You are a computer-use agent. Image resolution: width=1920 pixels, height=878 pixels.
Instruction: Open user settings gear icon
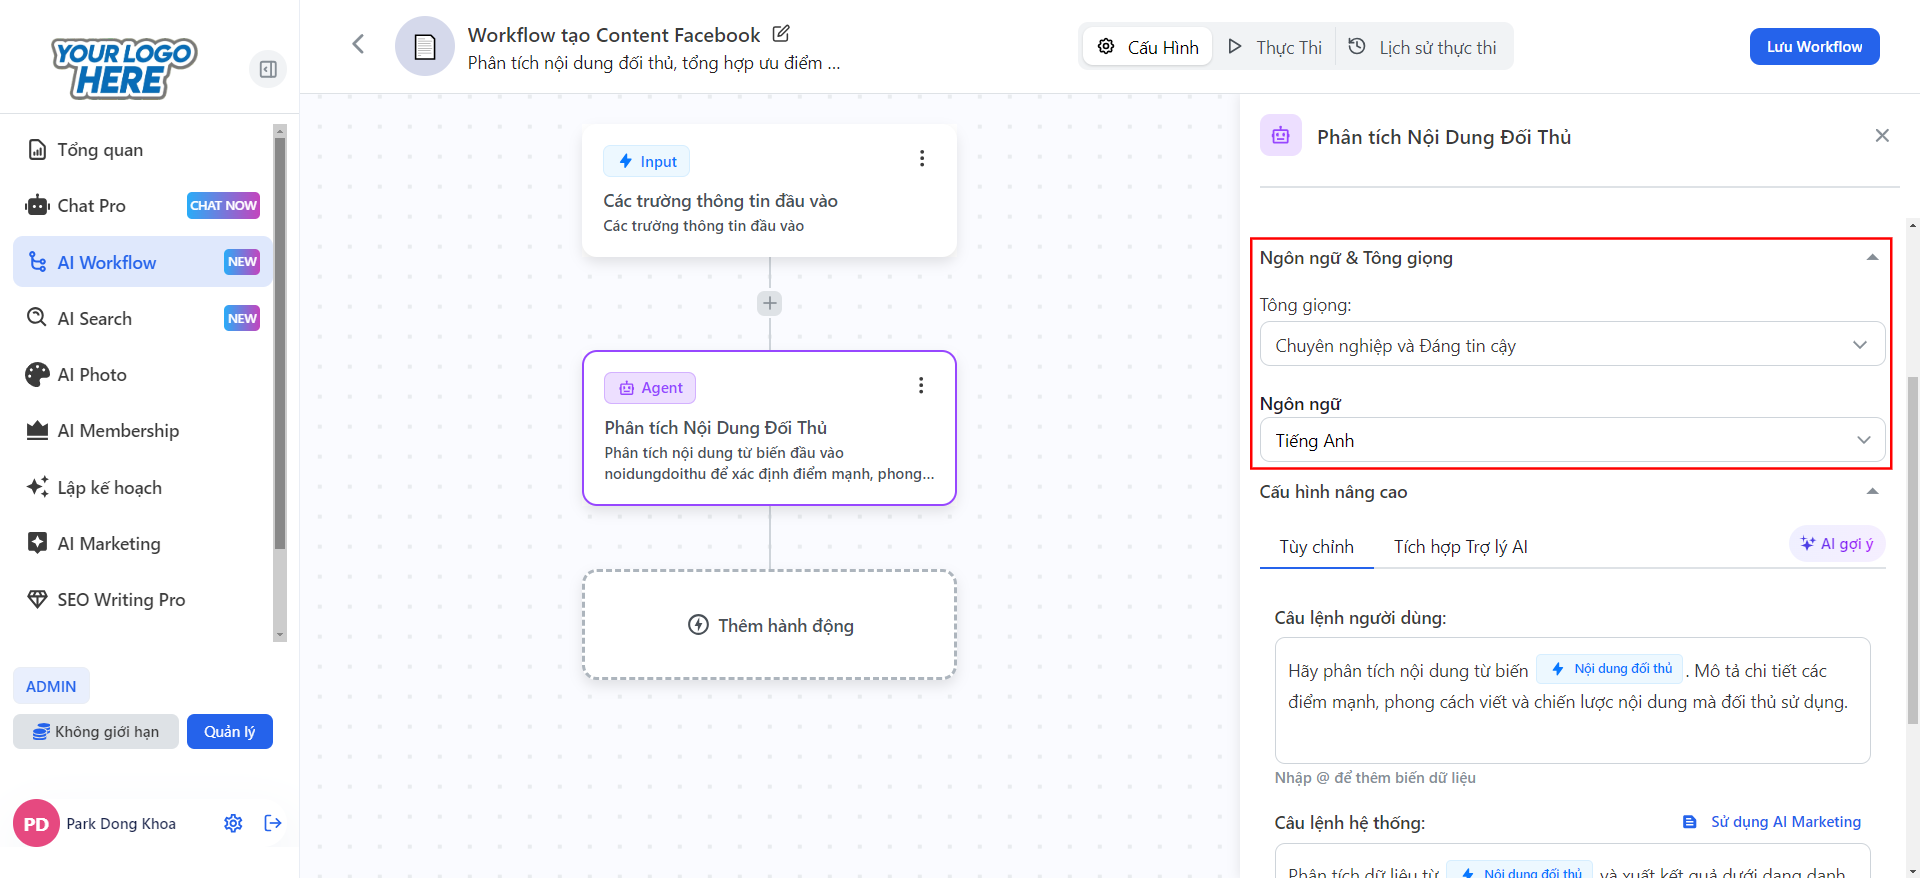point(233,823)
